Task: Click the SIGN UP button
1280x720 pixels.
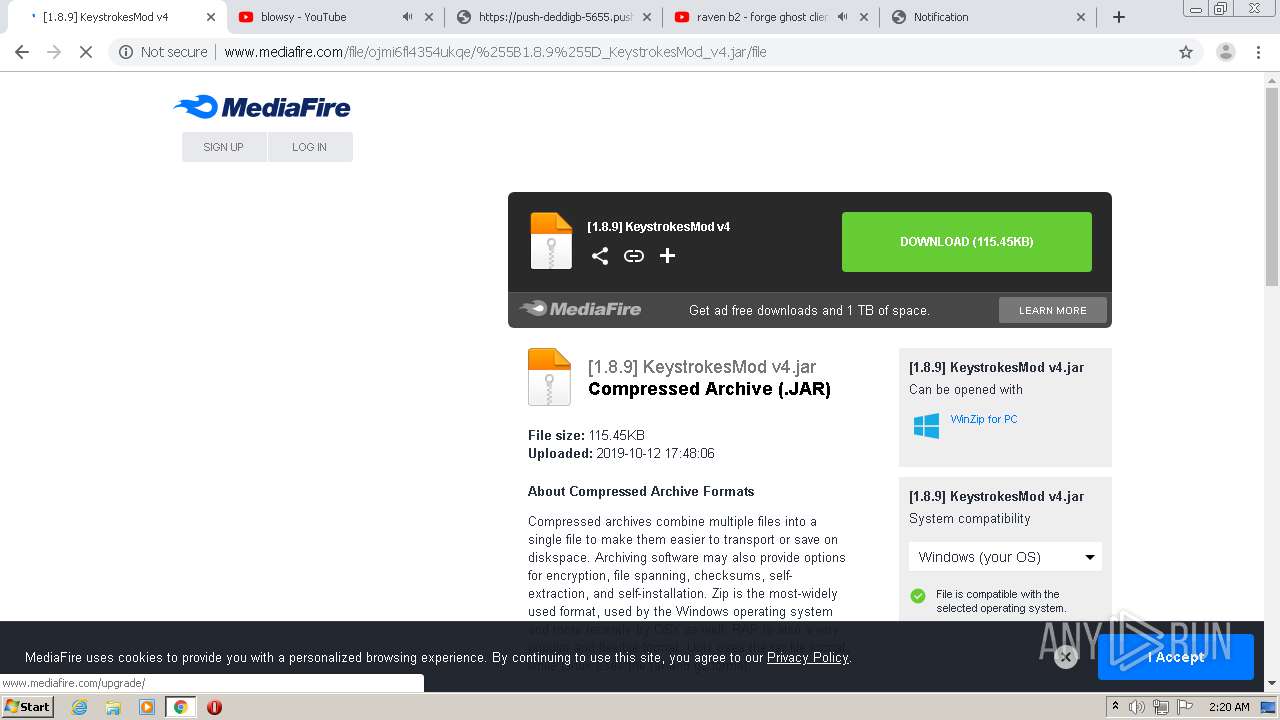Action: coord(224,147)
